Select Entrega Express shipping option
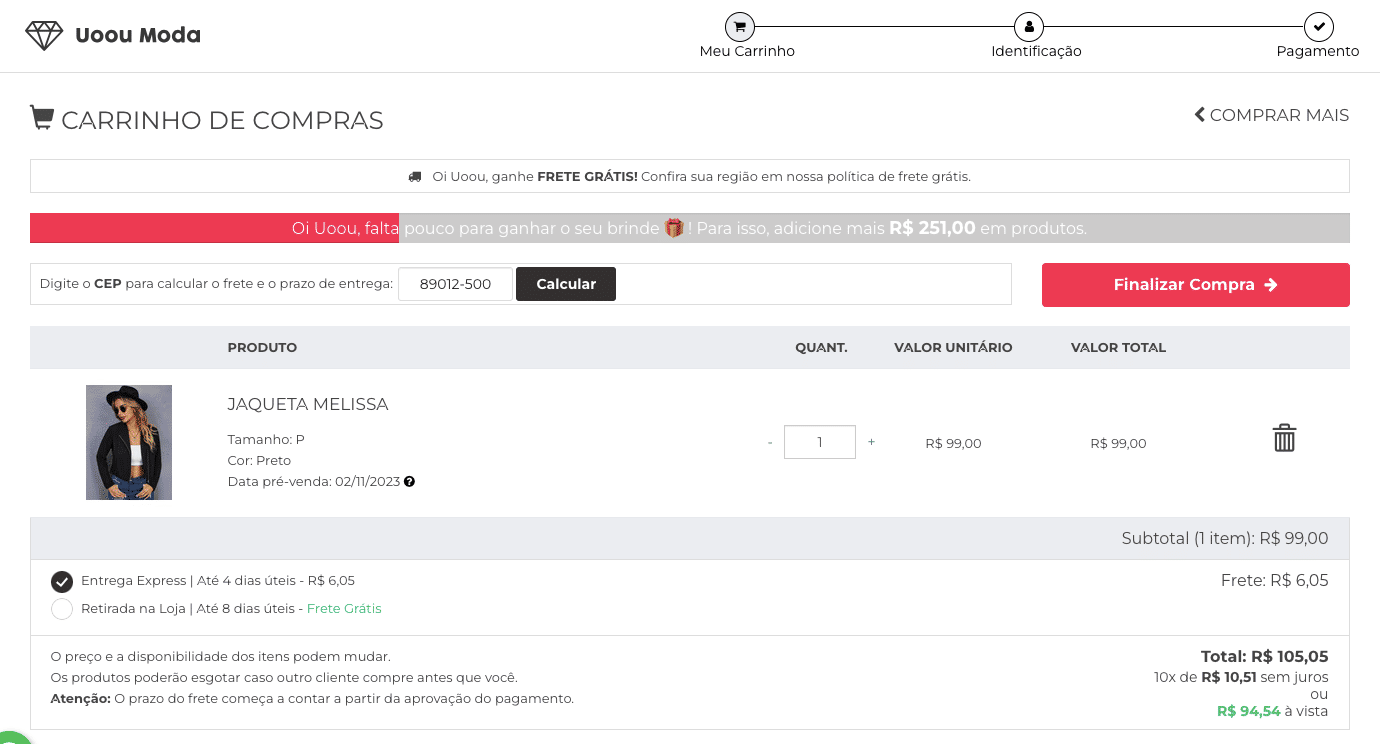 (62, 581)
